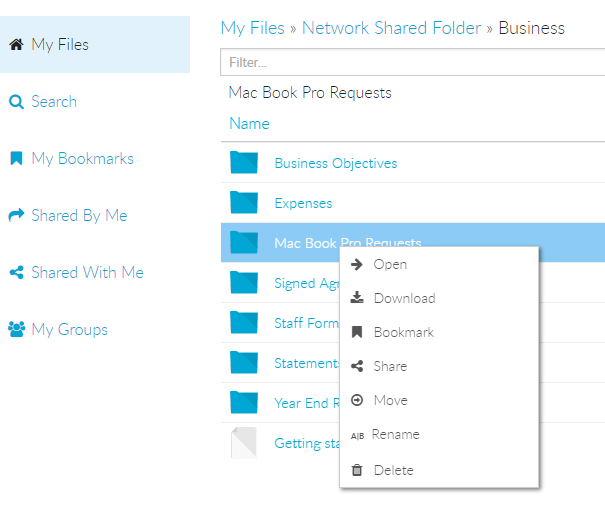Image resolution: width=605 pixels, height=510 pixels.
Task: Click the Shared With Me share icon
Action: tap(17, 272)
